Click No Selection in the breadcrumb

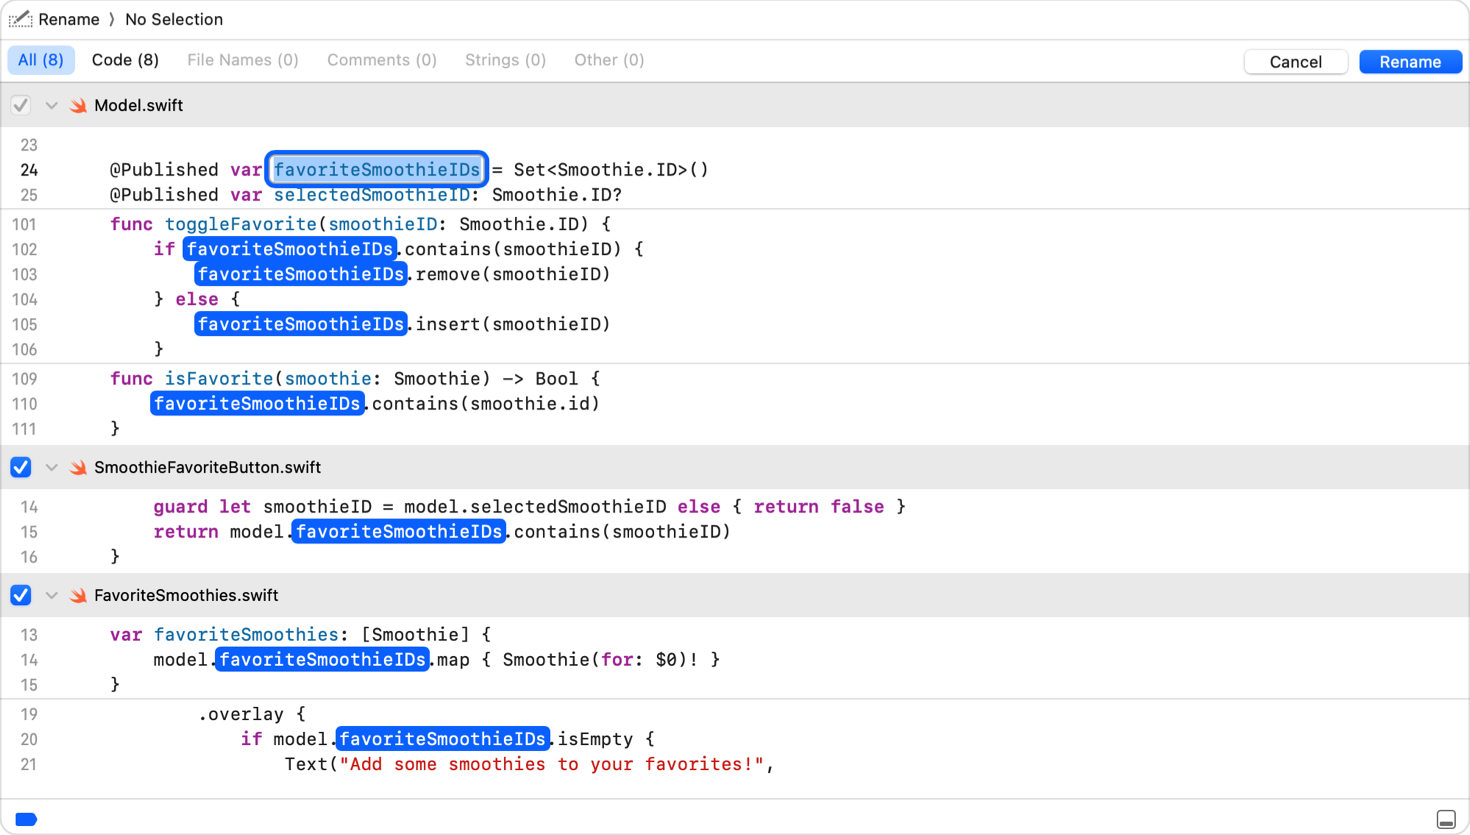tap(174, 19)
